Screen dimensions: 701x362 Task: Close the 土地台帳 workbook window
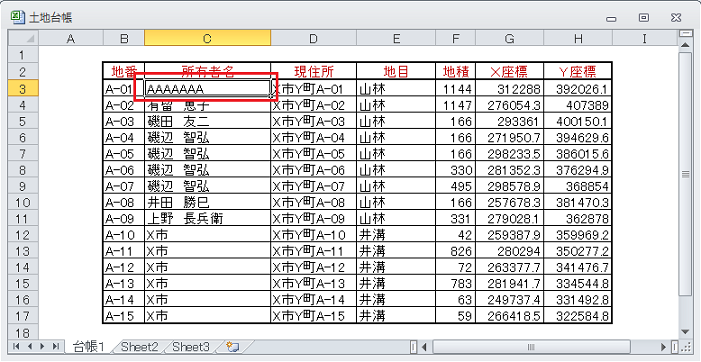(676, 18)
